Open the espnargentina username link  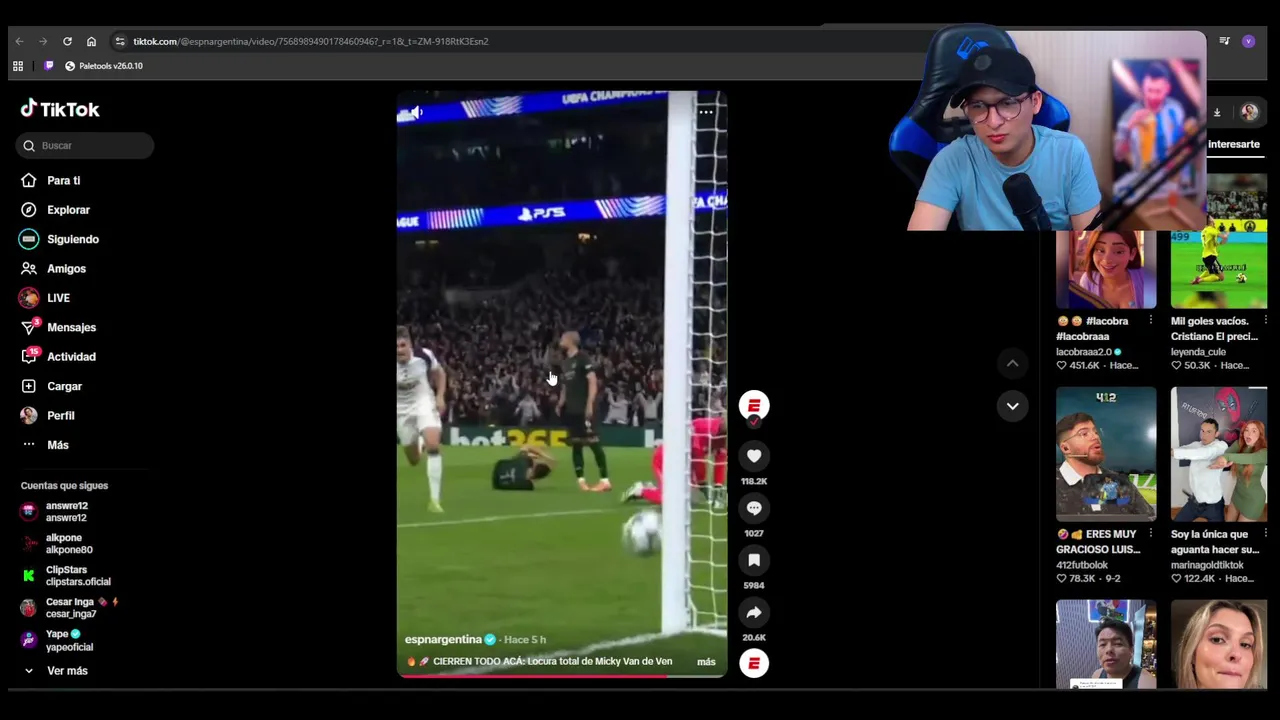[x=443, y=640]
